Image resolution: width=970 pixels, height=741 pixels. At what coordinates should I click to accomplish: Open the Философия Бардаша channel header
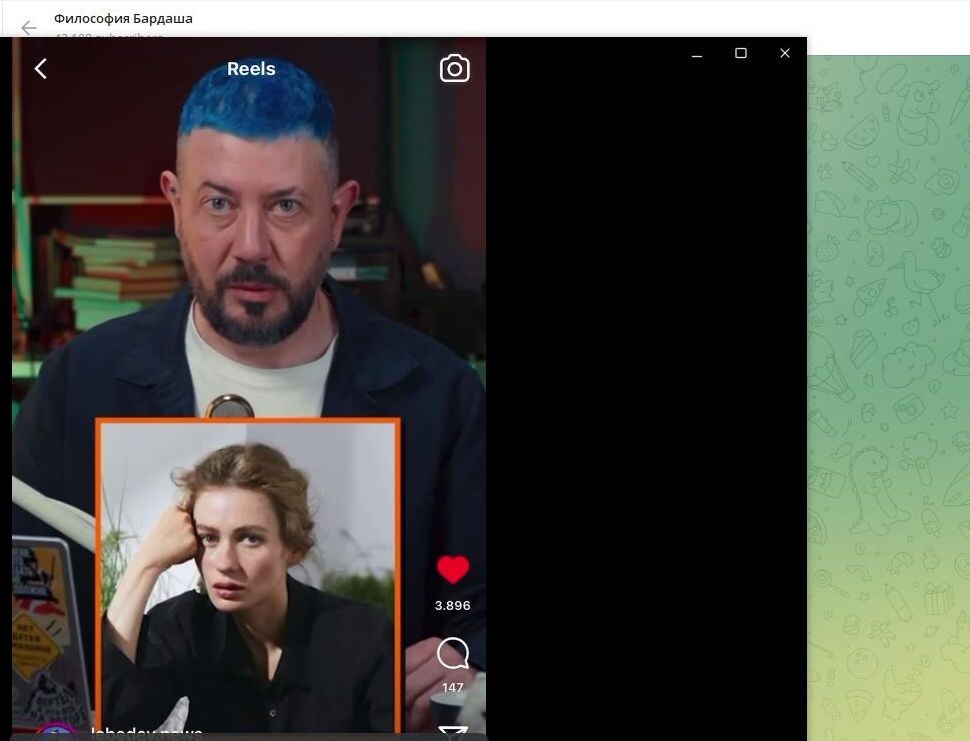125,17
